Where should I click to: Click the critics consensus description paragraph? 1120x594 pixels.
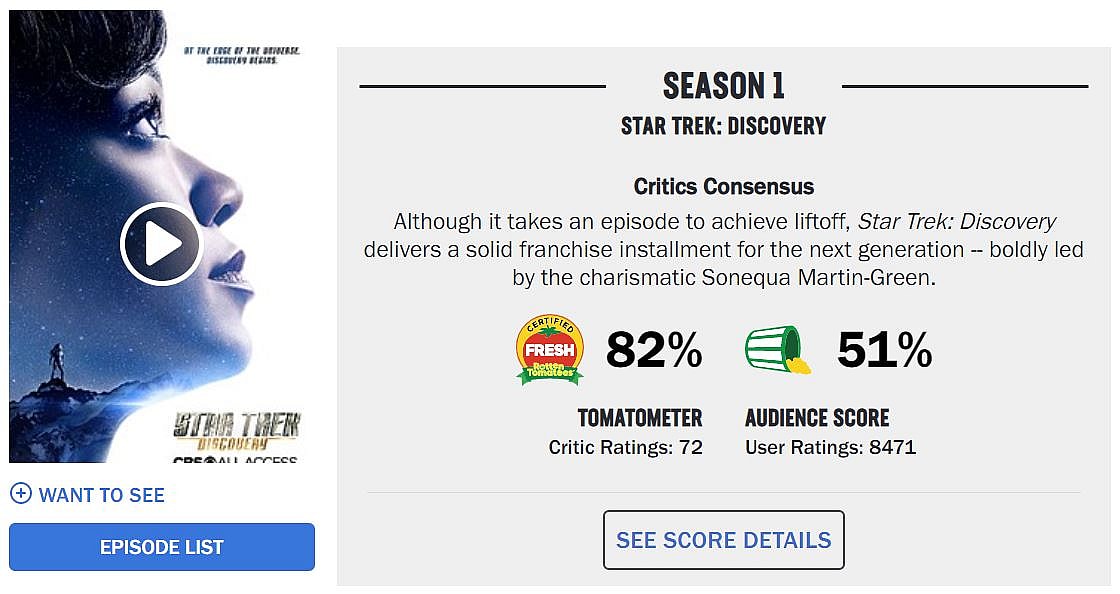click(724, 250)
